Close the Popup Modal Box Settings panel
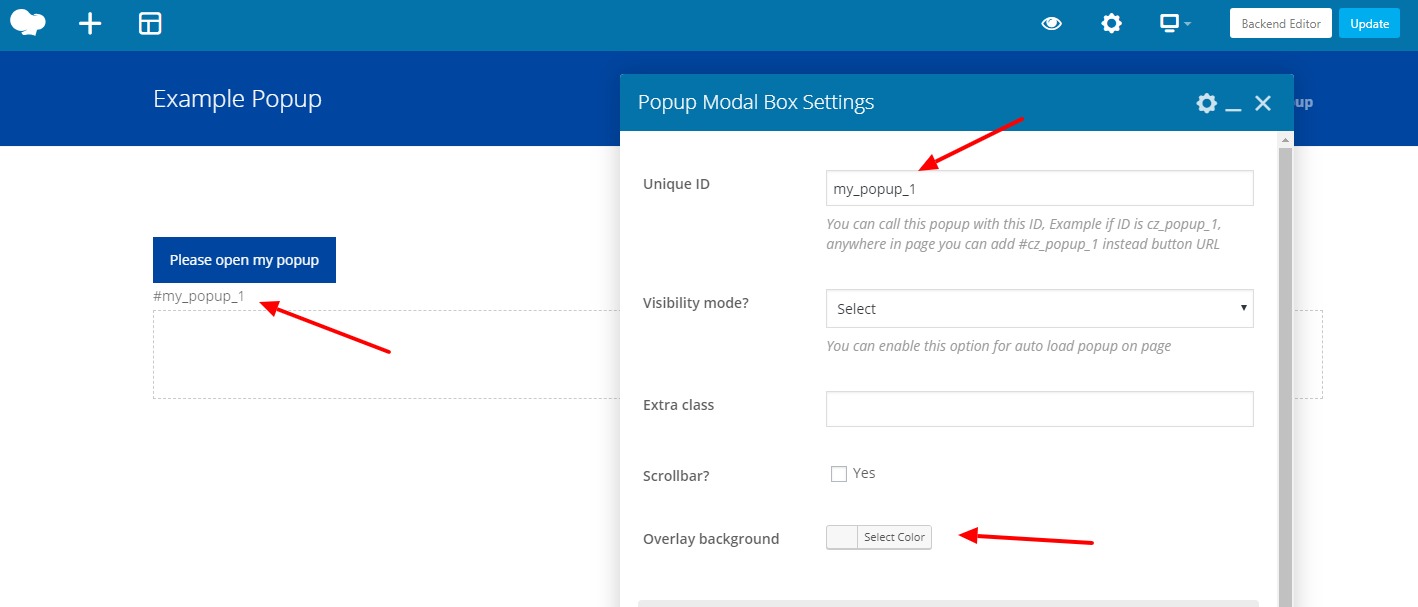Image resolution: width=1418 pixels, height=607 pixels. (x=1263, y=103)
